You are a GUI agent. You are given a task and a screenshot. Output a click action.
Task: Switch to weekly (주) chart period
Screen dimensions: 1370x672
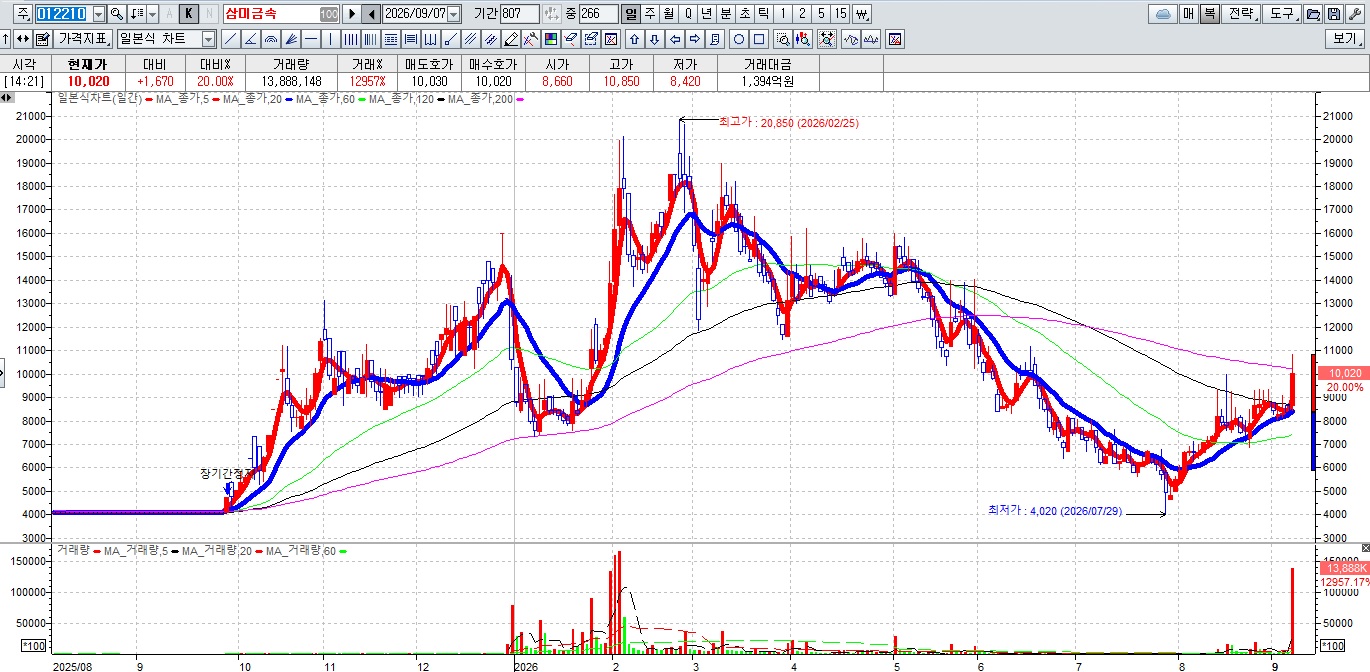coord(650,14)
